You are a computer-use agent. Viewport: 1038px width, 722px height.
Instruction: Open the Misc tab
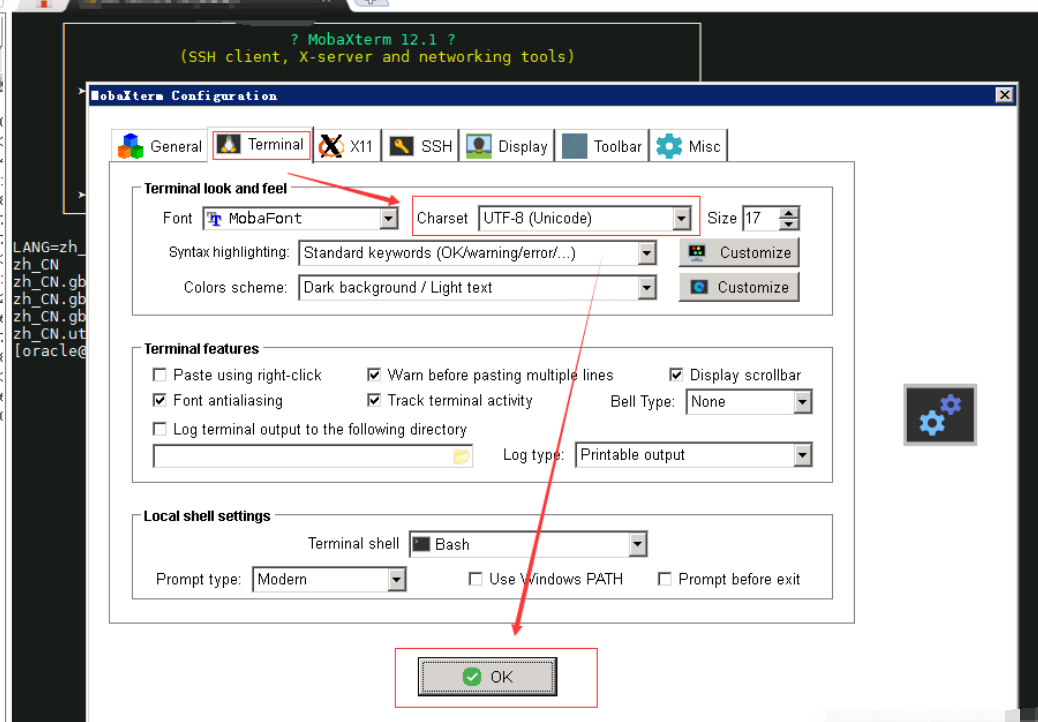(688, 146)
